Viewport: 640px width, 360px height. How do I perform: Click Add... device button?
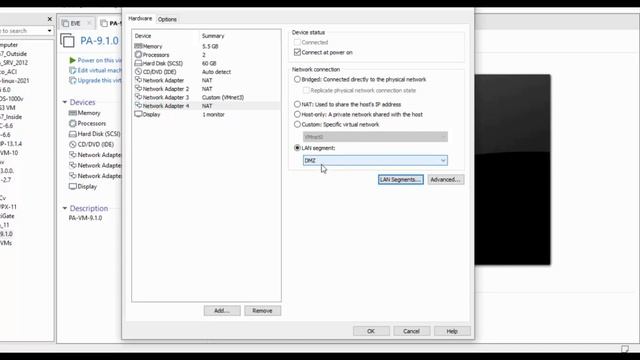[x=222, y=311]
